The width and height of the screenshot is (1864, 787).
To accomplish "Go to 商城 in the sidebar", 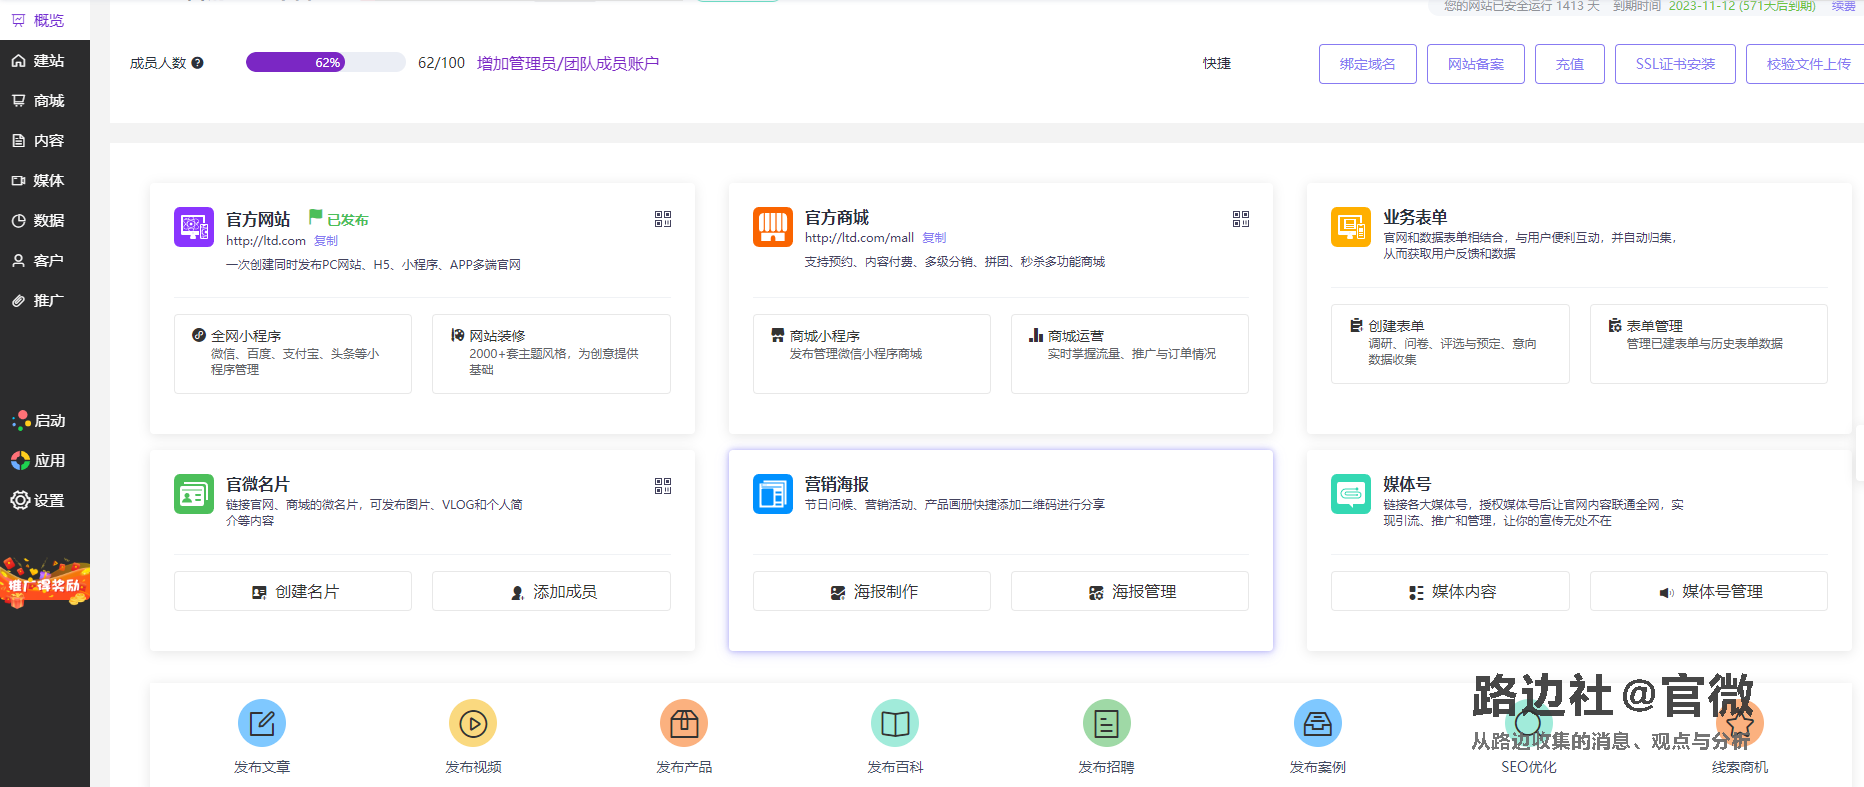I will (45, 101).
